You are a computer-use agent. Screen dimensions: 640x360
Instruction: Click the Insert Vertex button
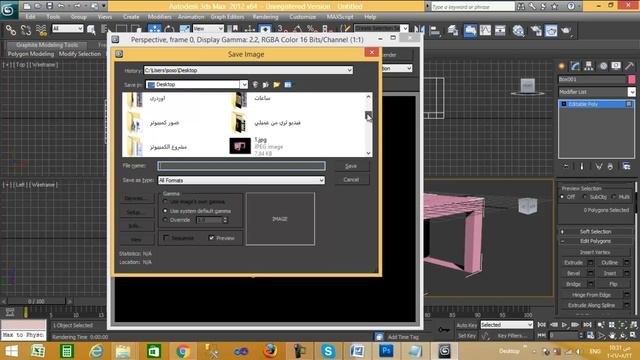595,252
